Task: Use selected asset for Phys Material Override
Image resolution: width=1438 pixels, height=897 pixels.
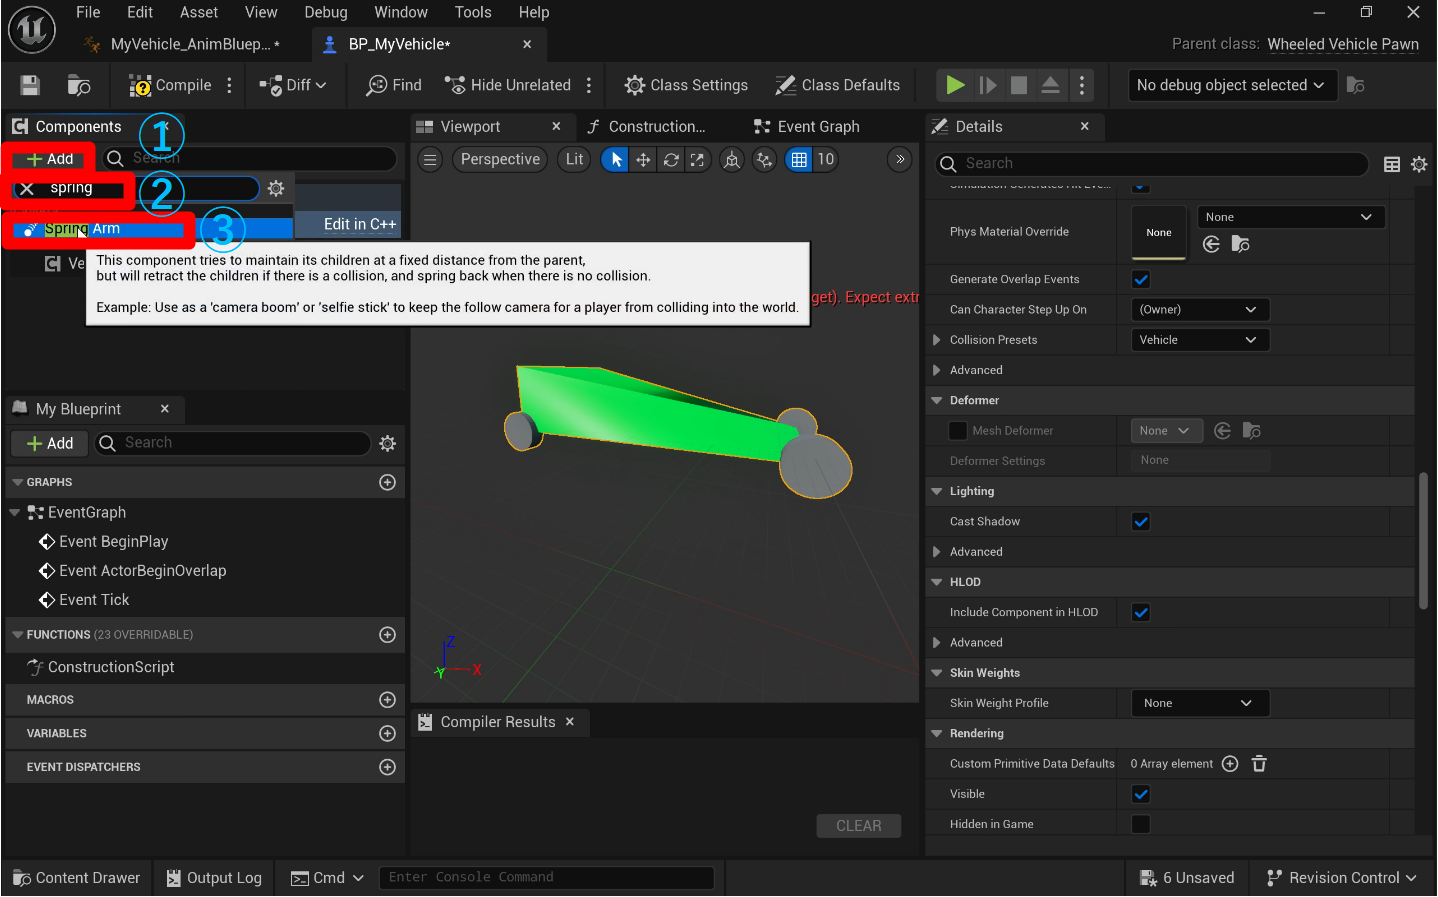Action: (1211, 244)
